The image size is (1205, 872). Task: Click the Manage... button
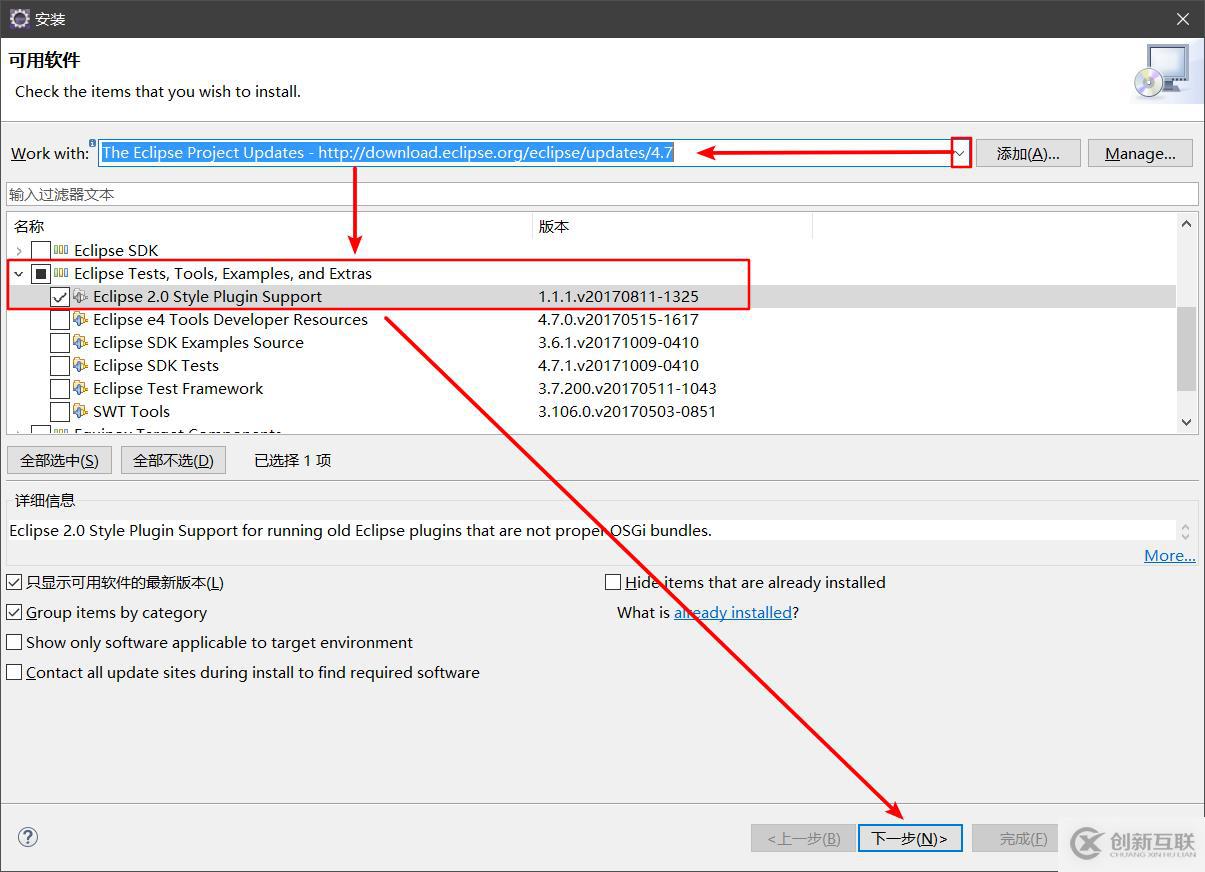click(x=1140, y=153)
